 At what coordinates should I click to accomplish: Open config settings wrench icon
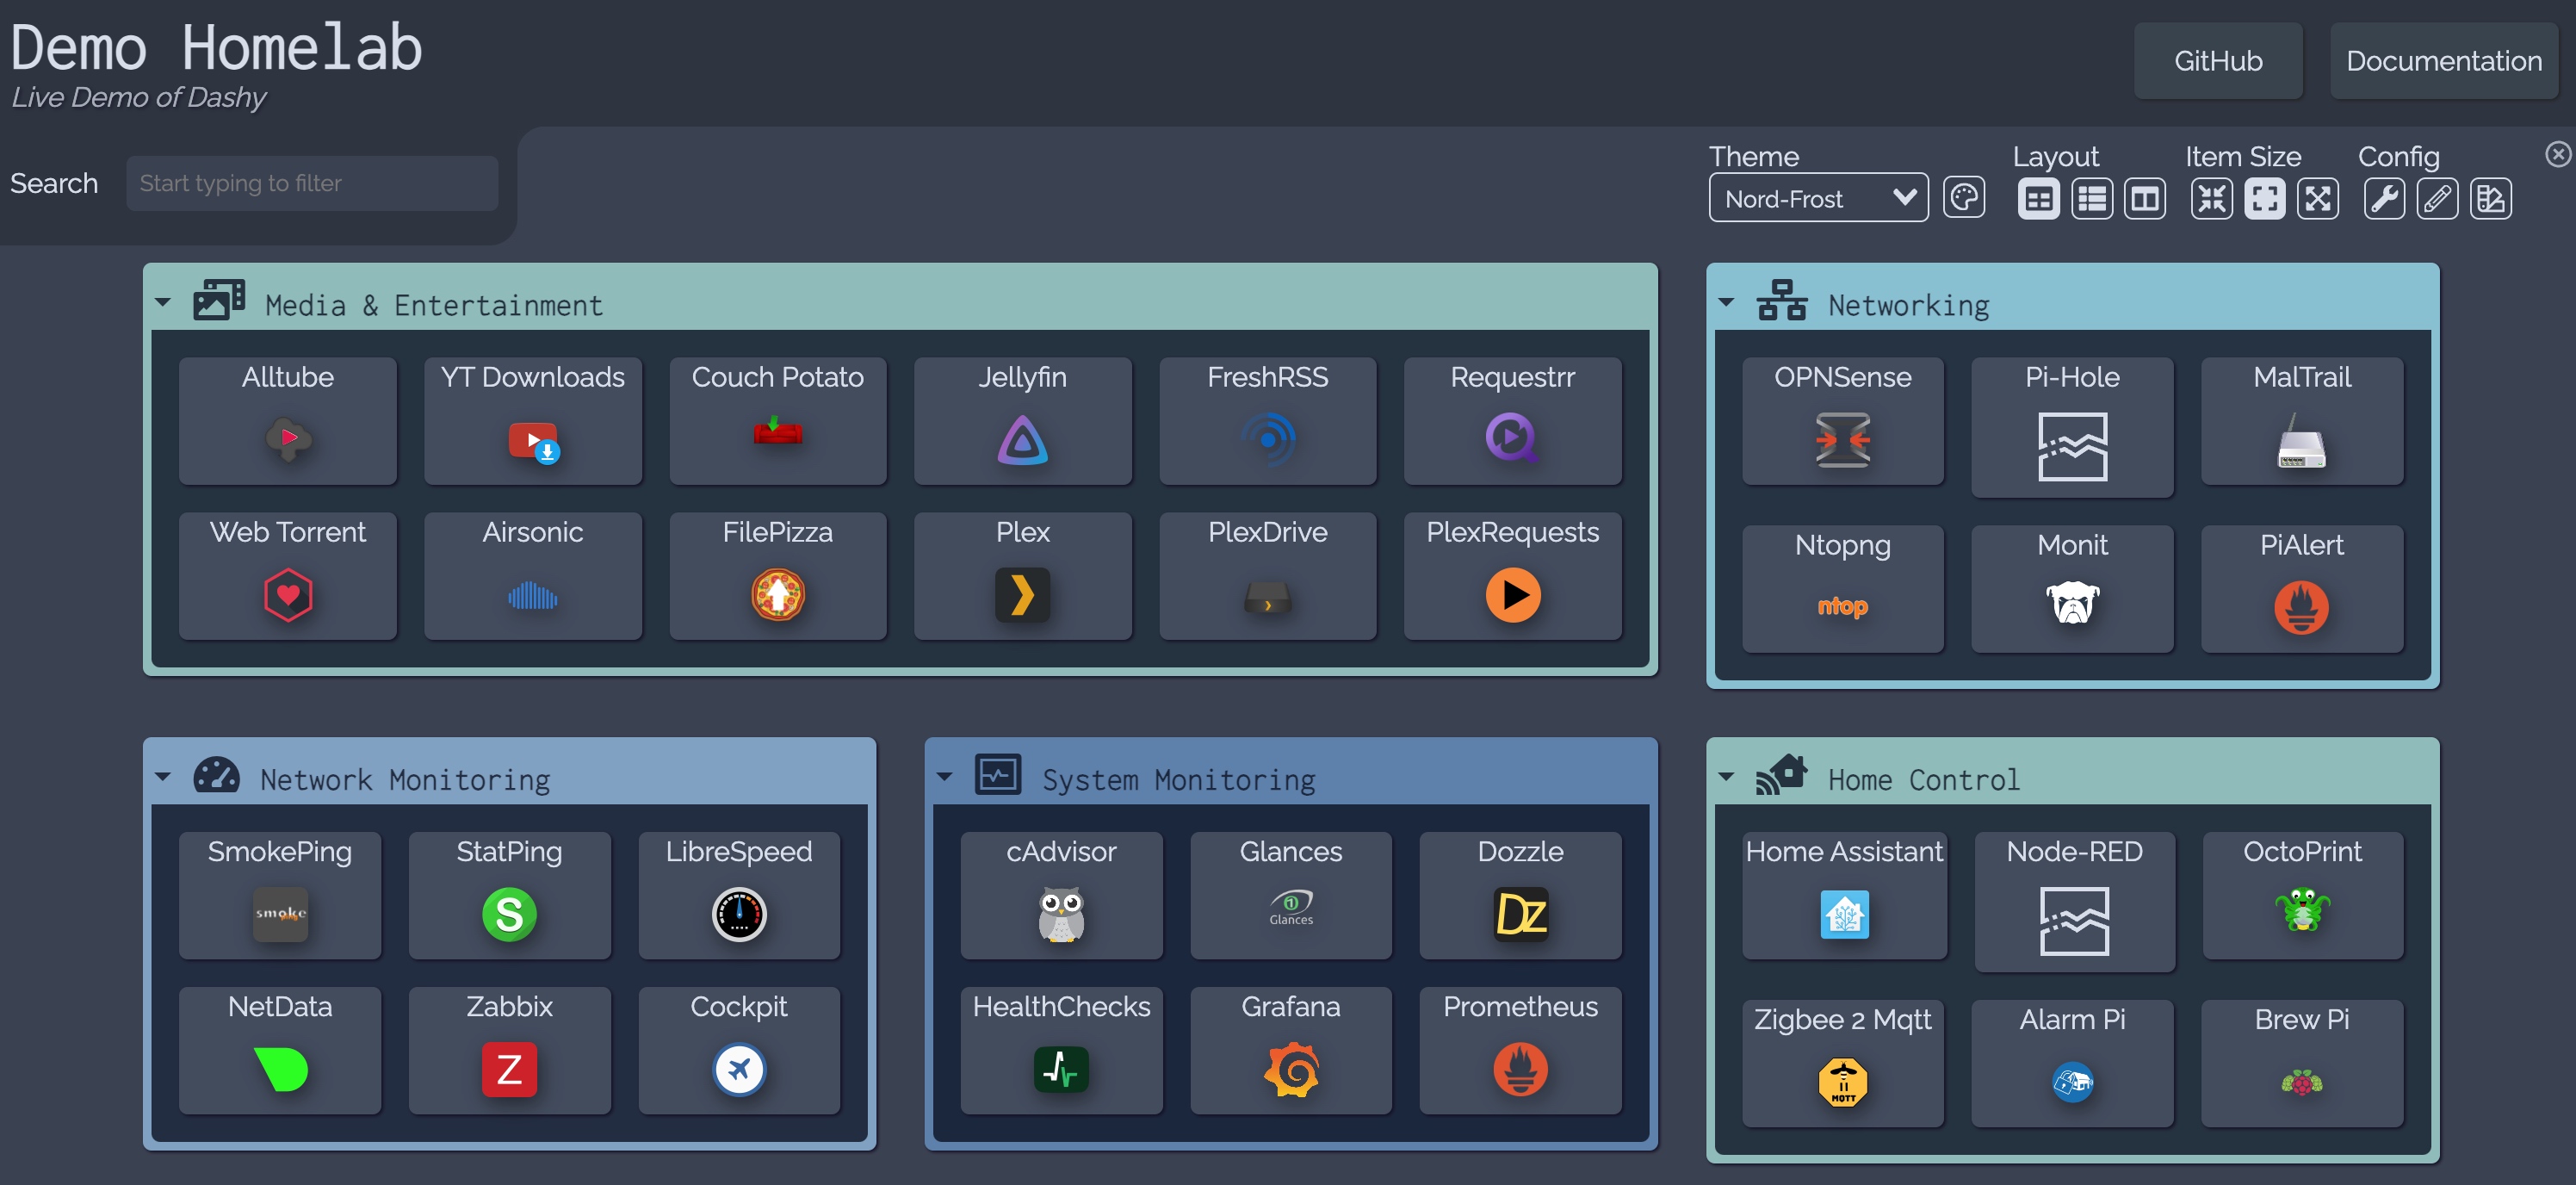coord(2383,198)
